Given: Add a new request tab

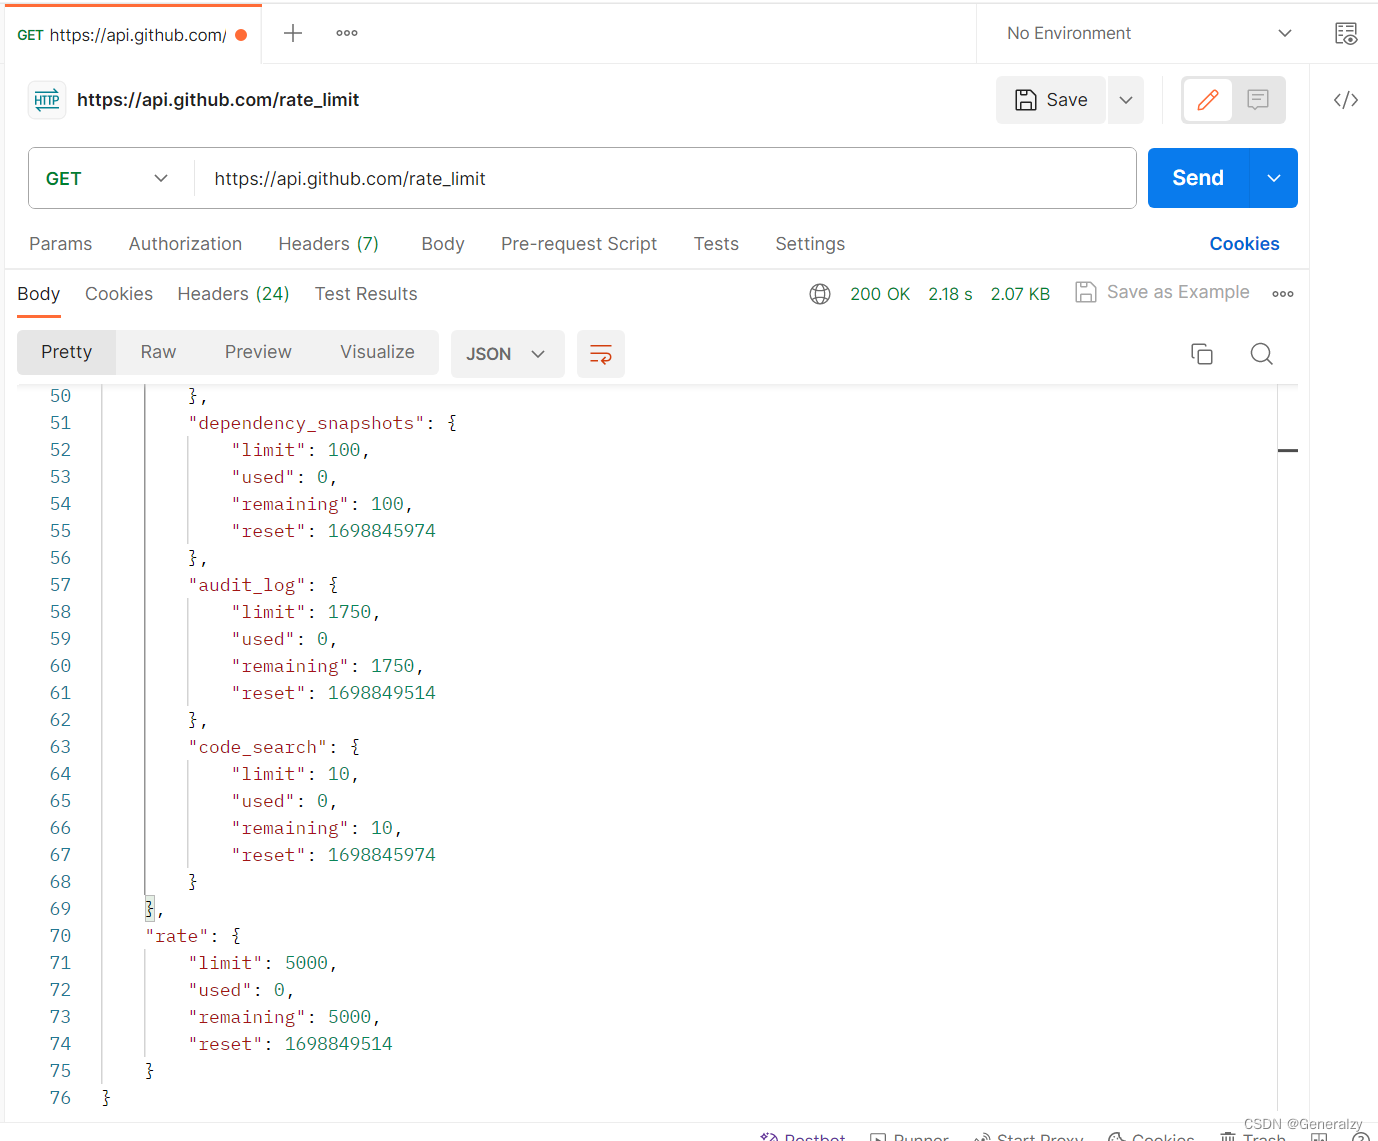Looking at the screenshot, I should point(293,33).
